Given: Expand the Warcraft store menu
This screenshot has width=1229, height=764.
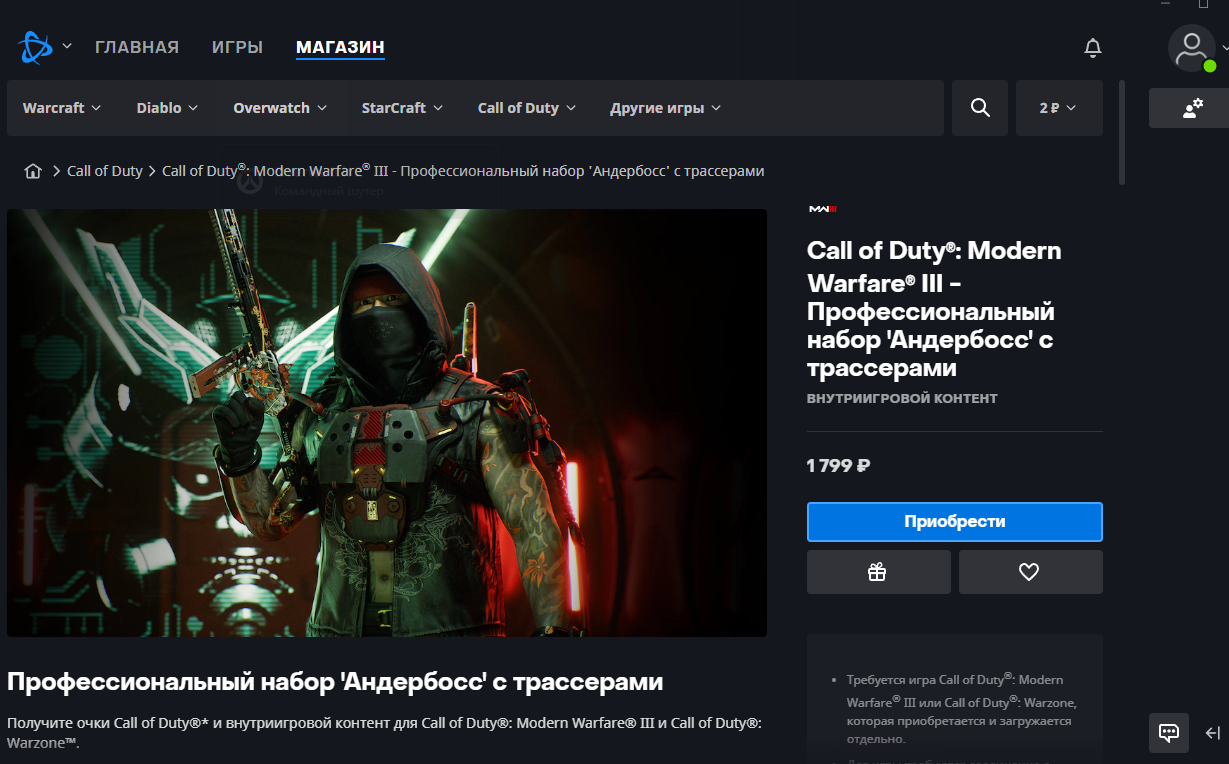Looking at the screenshot, I should pos(62,108).
